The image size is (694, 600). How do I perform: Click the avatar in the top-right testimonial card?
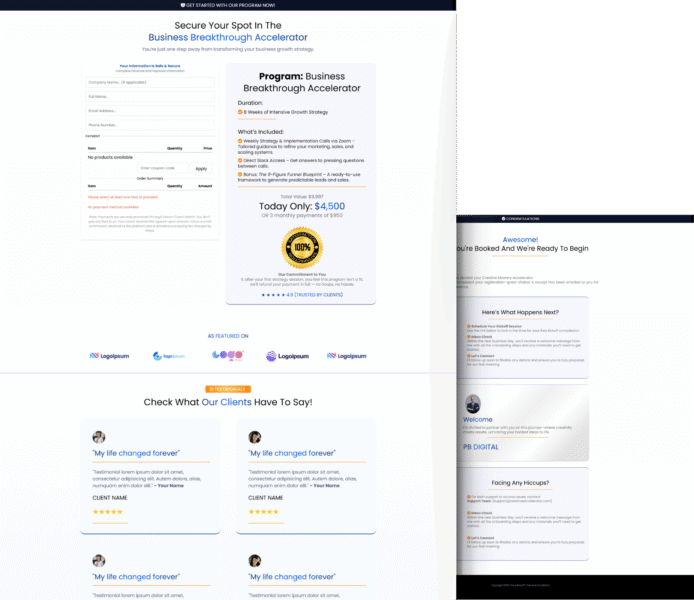254,437
